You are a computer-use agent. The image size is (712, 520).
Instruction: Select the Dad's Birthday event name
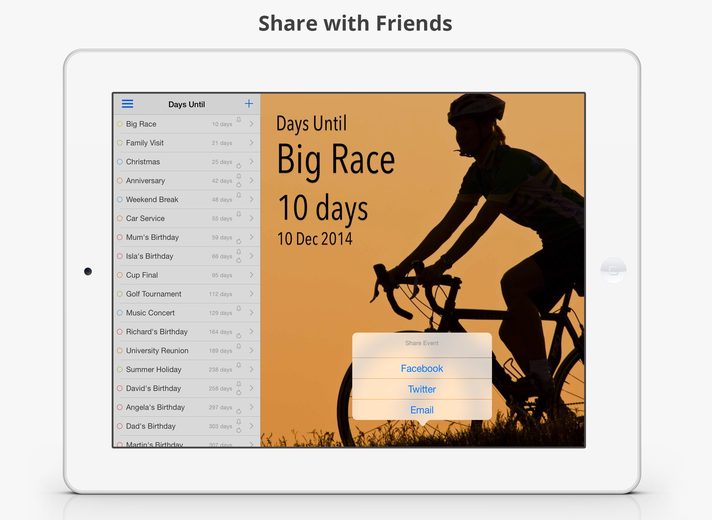pos(151,426)
